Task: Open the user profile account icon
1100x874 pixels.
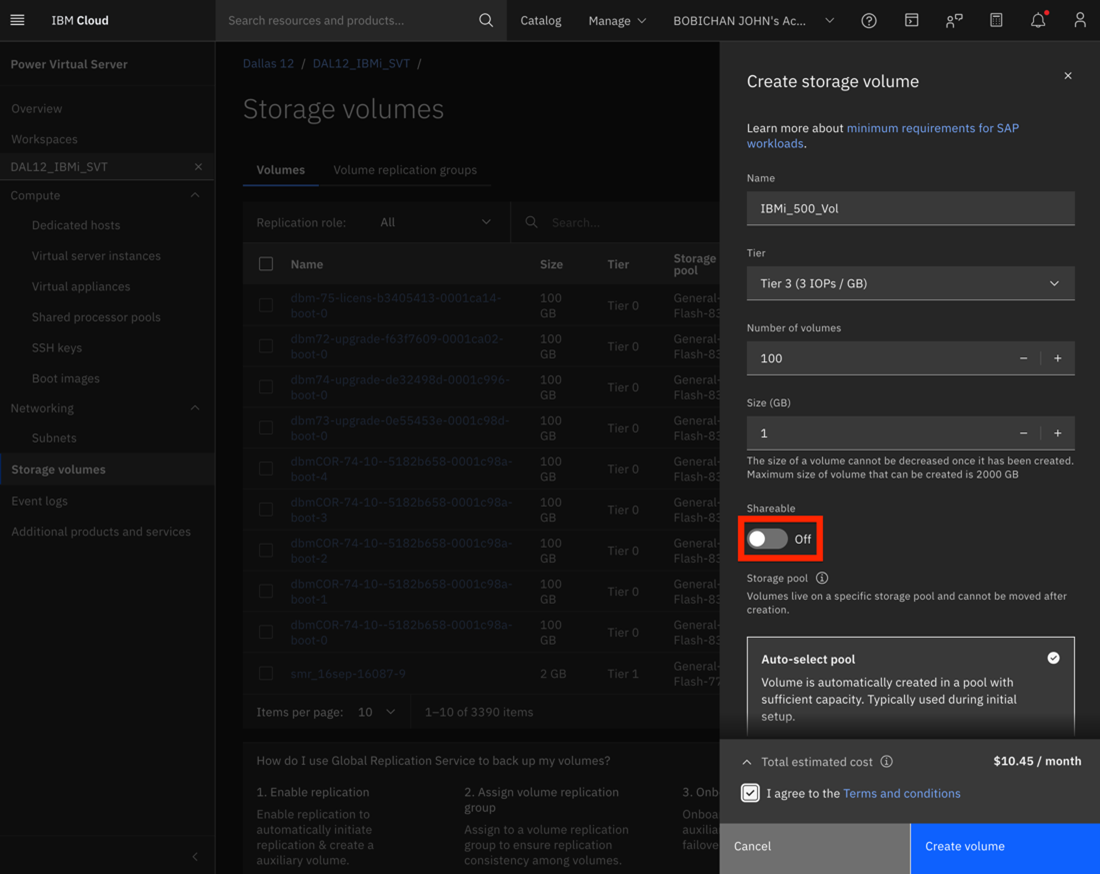Action: [1080, 20]
